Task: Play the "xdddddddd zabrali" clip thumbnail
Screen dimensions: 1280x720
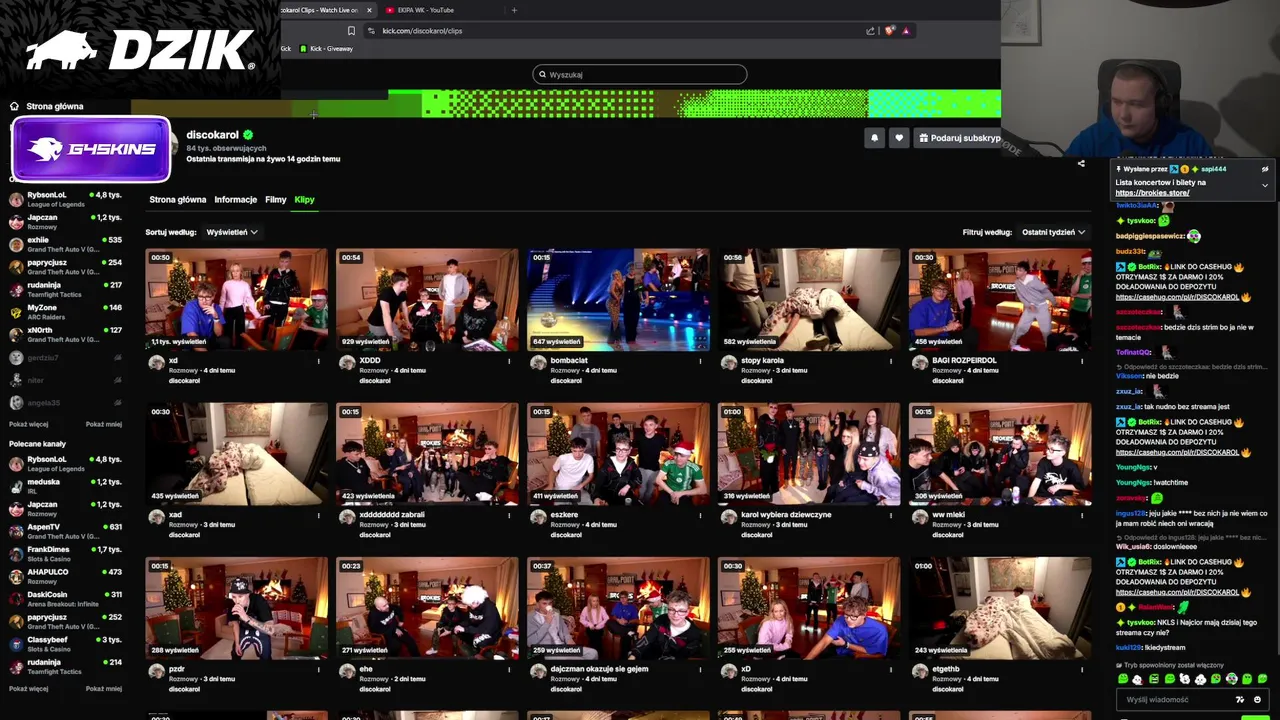Action: [x=427, y=453]
